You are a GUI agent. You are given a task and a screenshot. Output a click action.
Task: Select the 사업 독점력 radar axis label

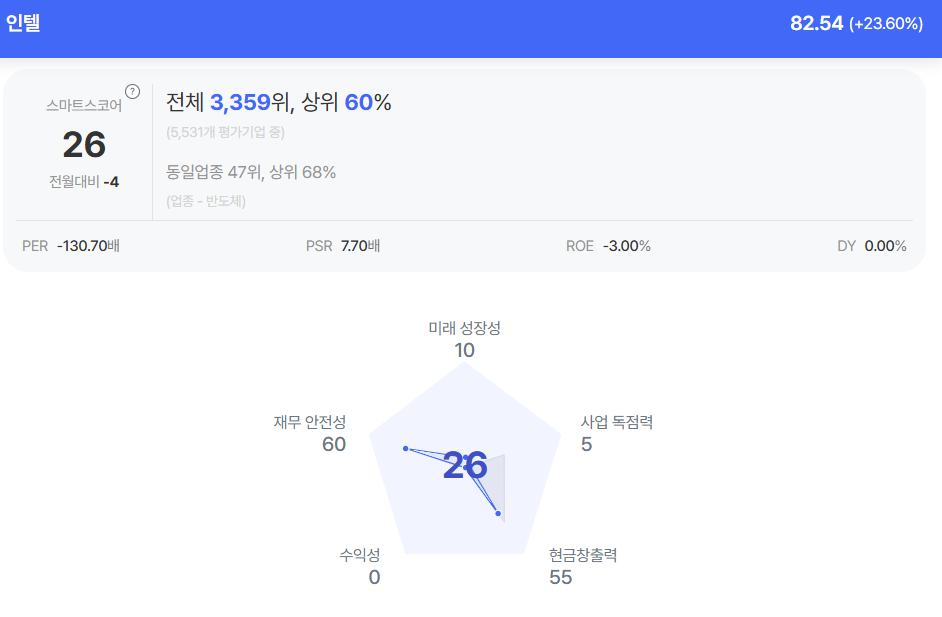point(617,422)
